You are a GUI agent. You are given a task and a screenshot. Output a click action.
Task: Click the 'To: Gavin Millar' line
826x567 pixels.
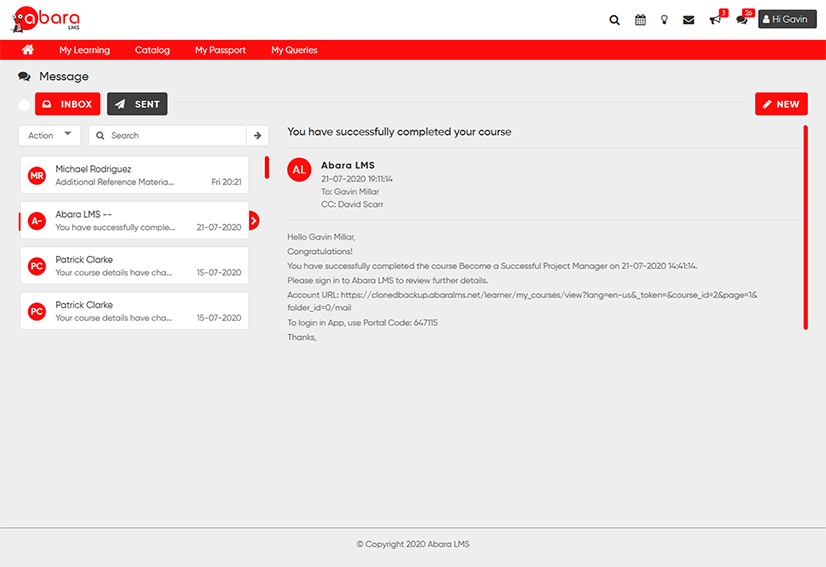[x=350, y=192]
